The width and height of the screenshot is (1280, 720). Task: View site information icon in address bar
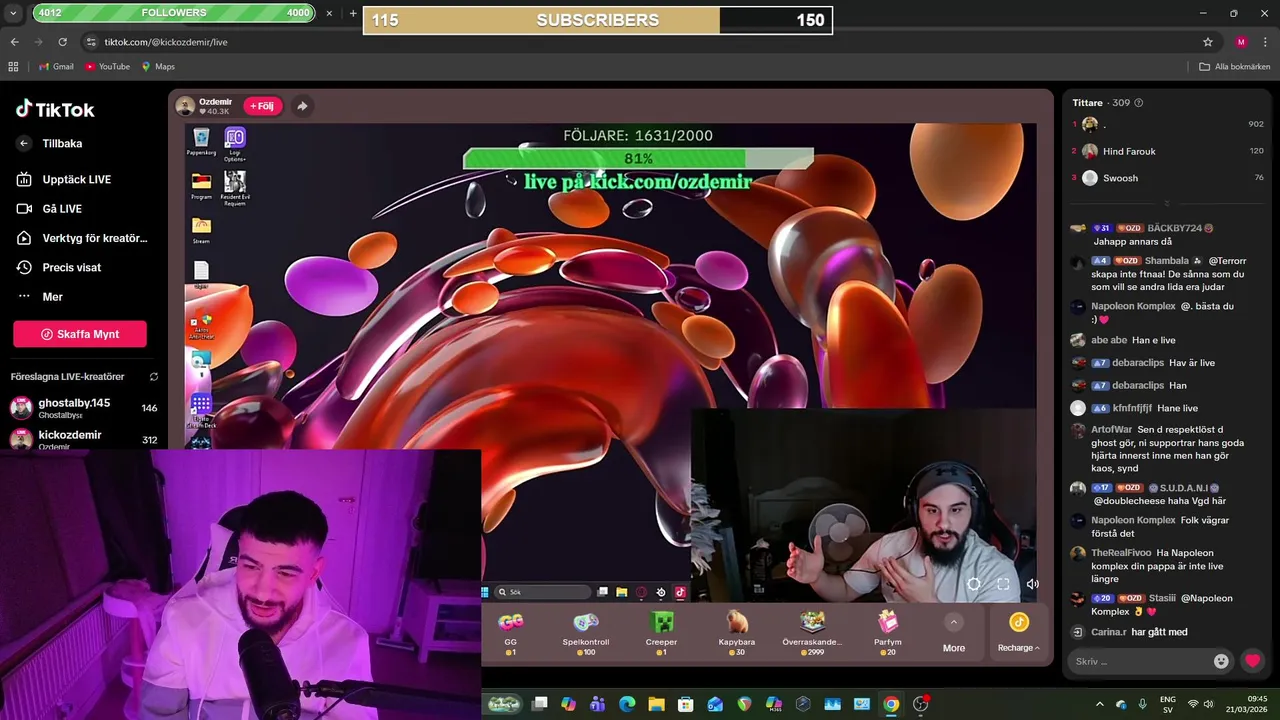[91, 42]
